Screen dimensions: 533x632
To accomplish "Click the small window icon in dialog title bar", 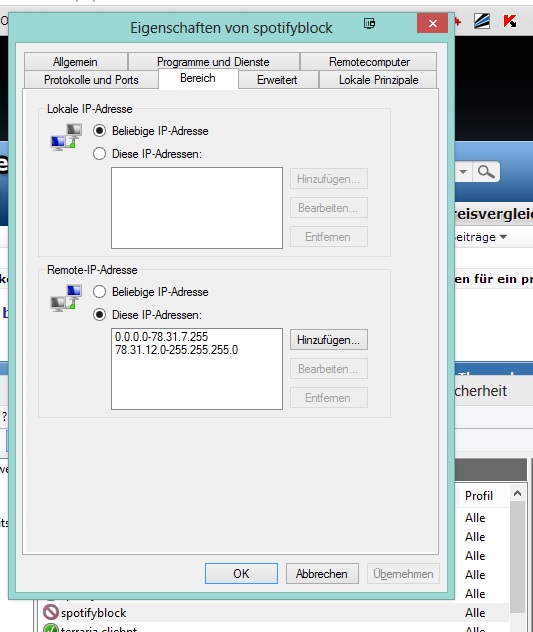I will pyautogui.click(x=369, y=23).
